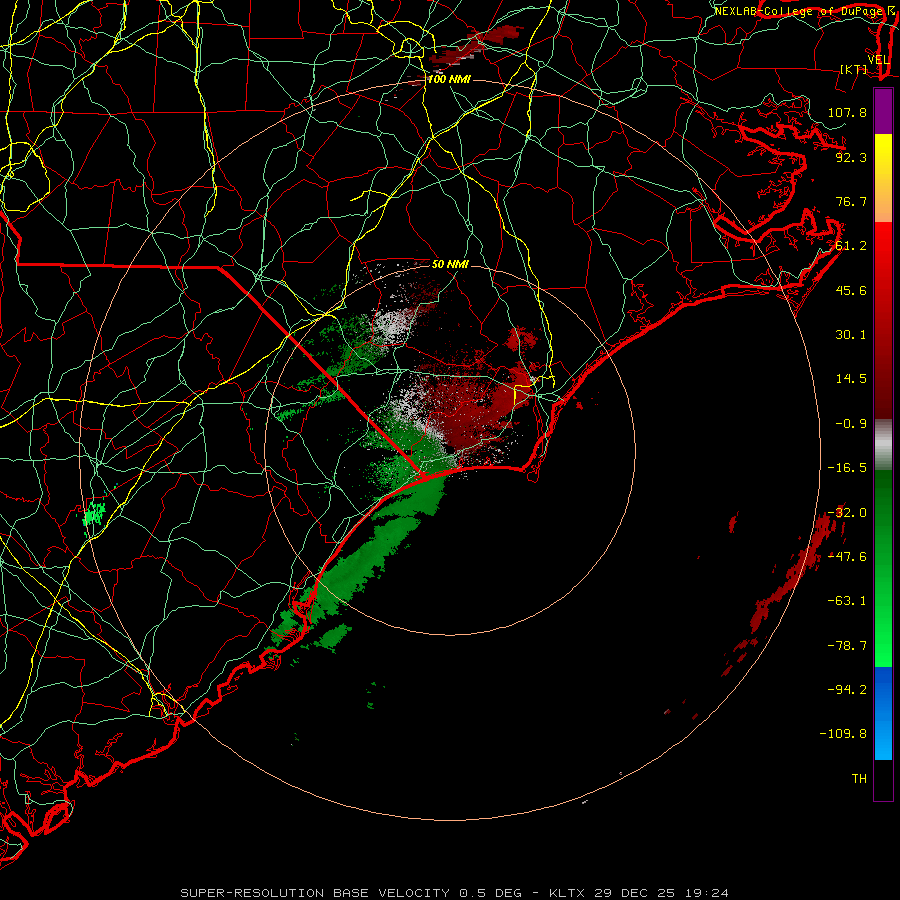
Task: Click the '100 NMI' range ring label
Action: [x=449, y=79]
